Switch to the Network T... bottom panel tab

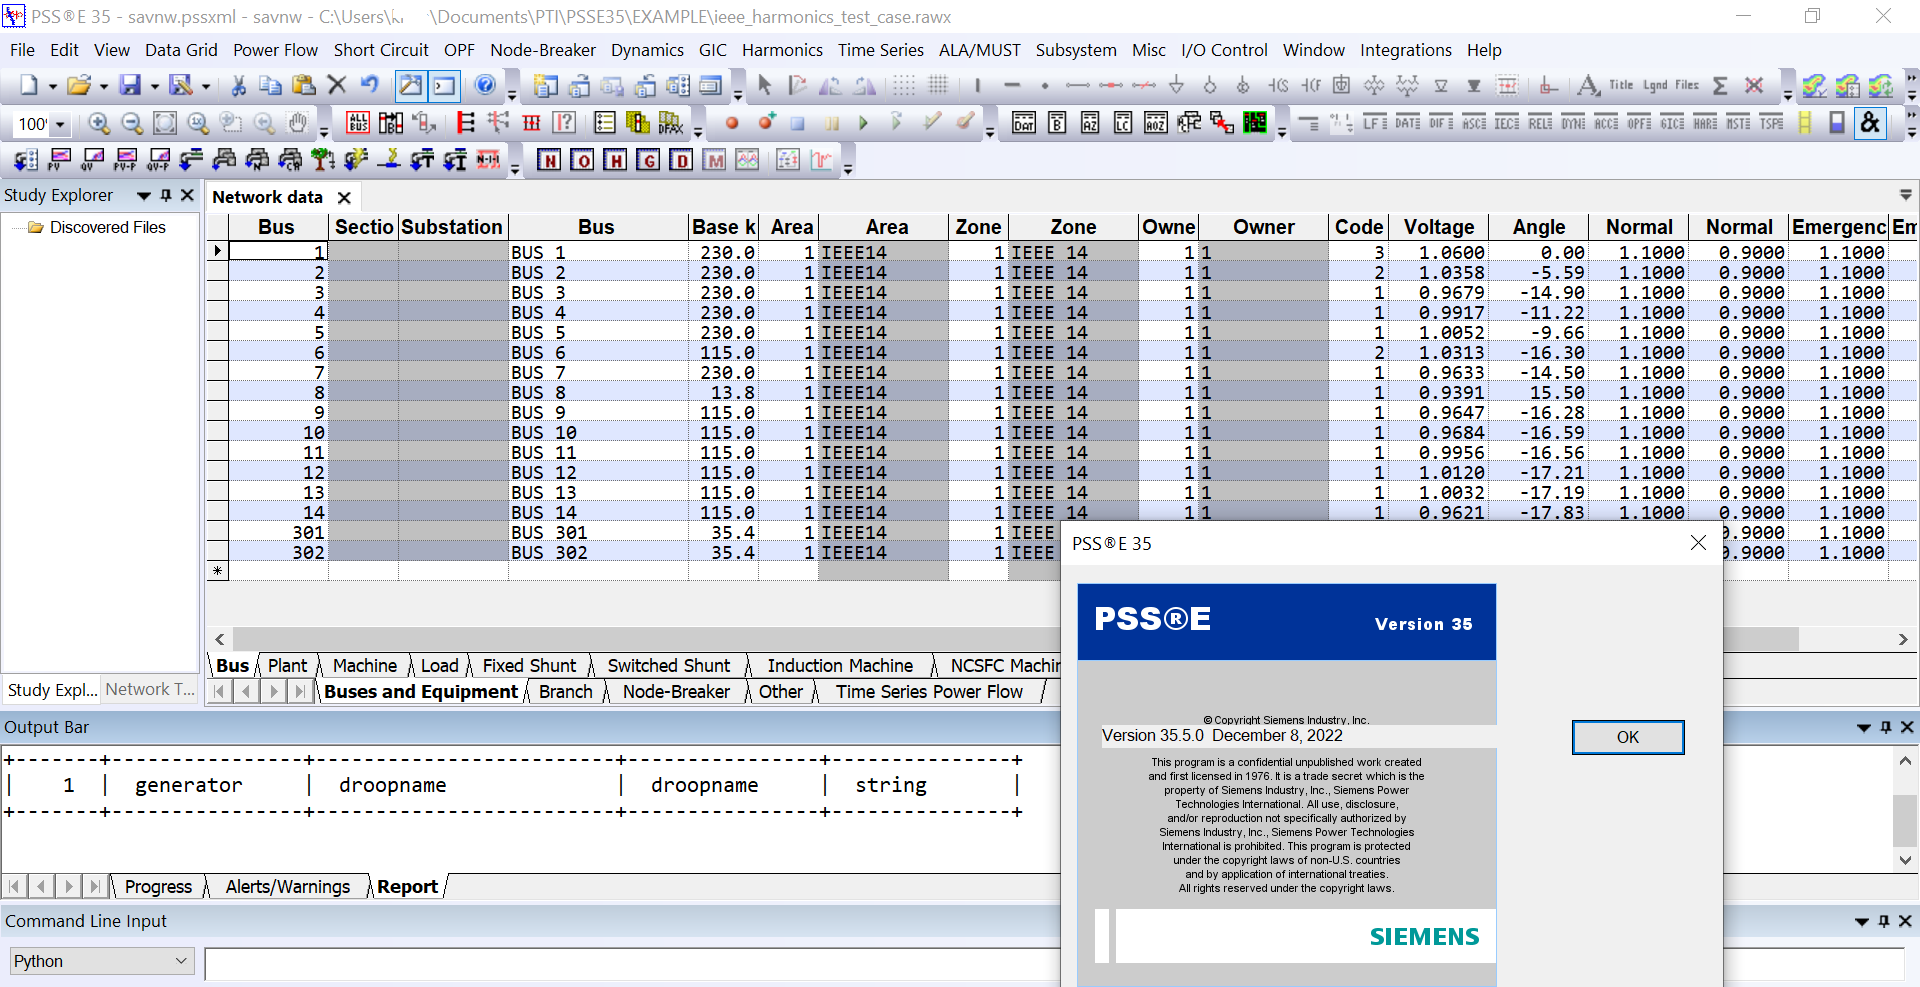click(x=150, y=689)
